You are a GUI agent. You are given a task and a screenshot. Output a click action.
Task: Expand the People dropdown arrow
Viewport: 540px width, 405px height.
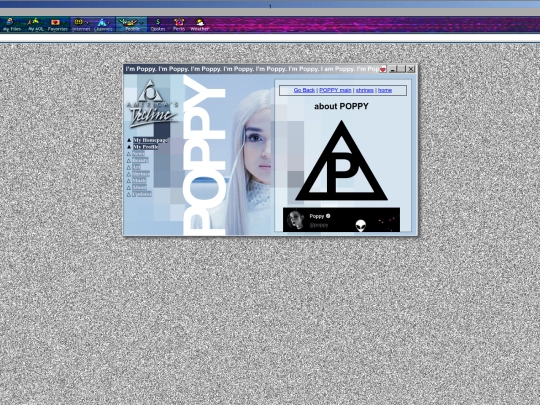(x=142, y=23)
